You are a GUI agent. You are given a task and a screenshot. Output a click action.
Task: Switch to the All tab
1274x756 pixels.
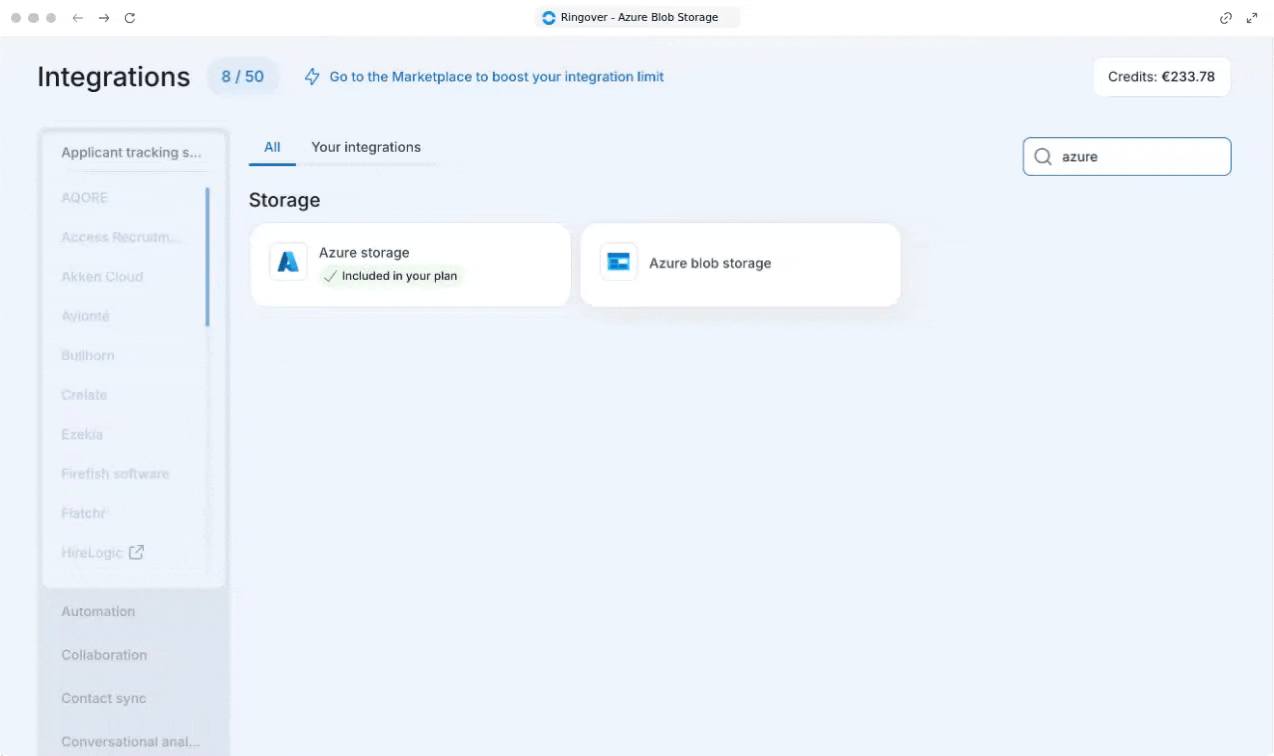(272, 147)
